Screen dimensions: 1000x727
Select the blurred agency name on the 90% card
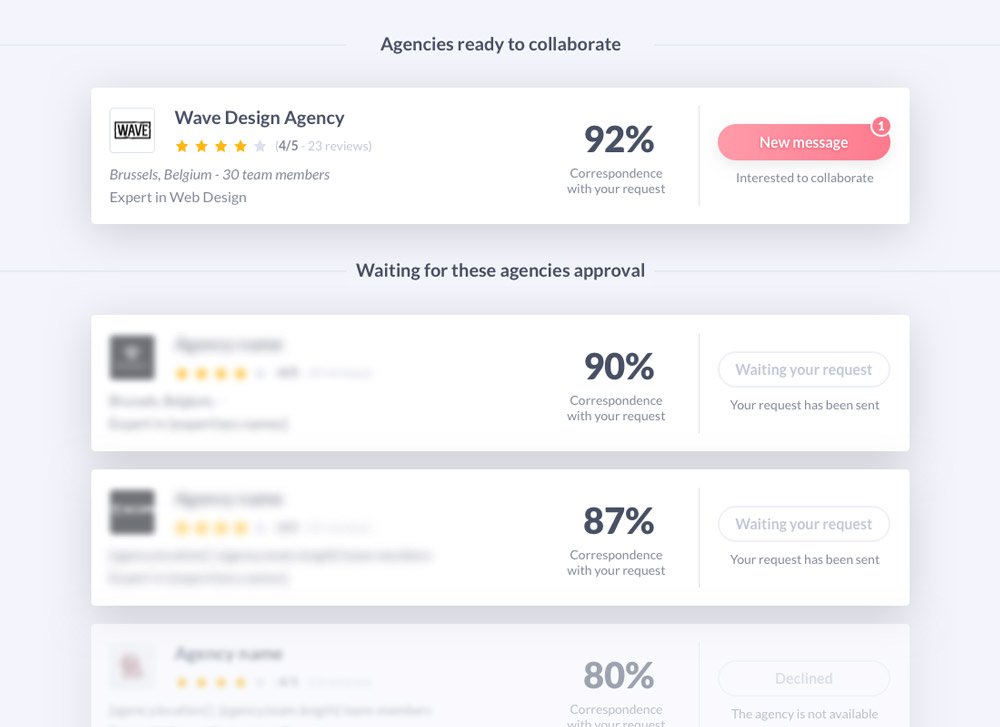point(228,344)
